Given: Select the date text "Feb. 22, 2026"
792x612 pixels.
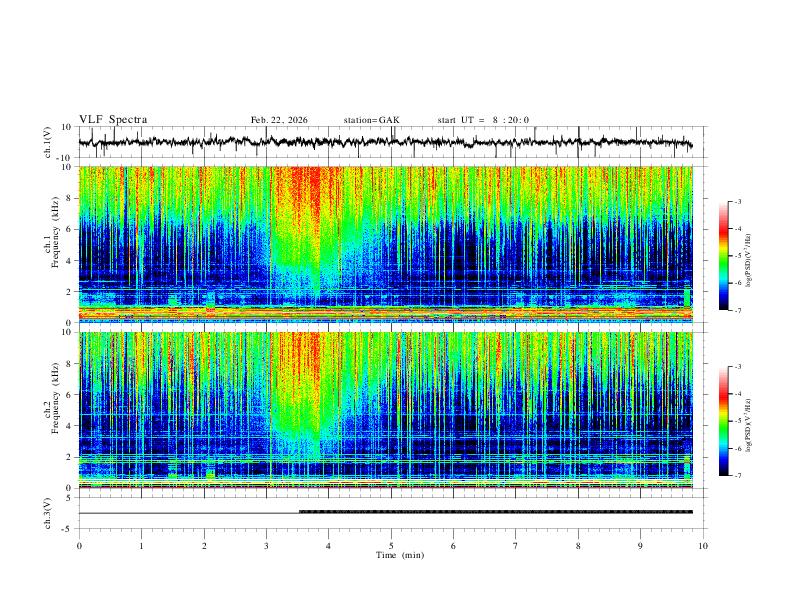Looking at the screenshot, I should pyautogui.click(x=279, y=120).
